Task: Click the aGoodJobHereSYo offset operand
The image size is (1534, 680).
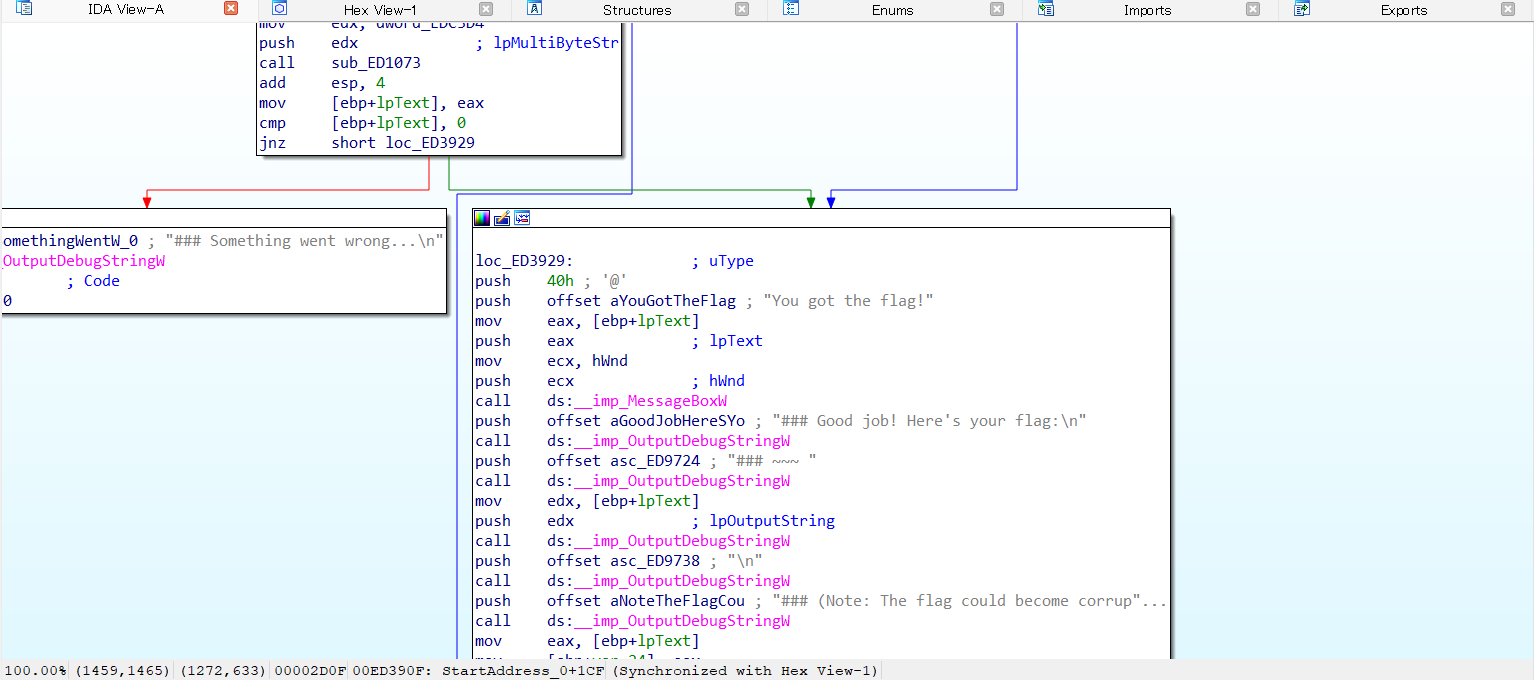Action: tap(677, 421)
